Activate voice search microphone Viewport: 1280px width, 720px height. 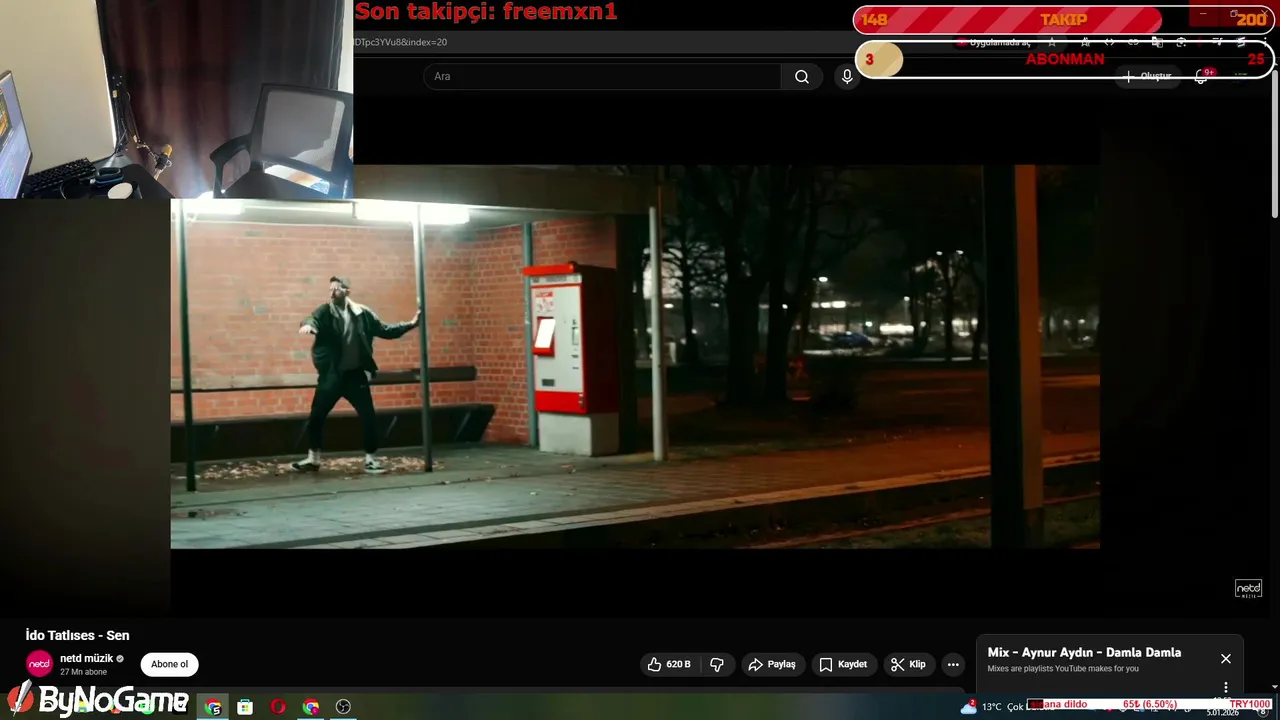tap(847, 77)
